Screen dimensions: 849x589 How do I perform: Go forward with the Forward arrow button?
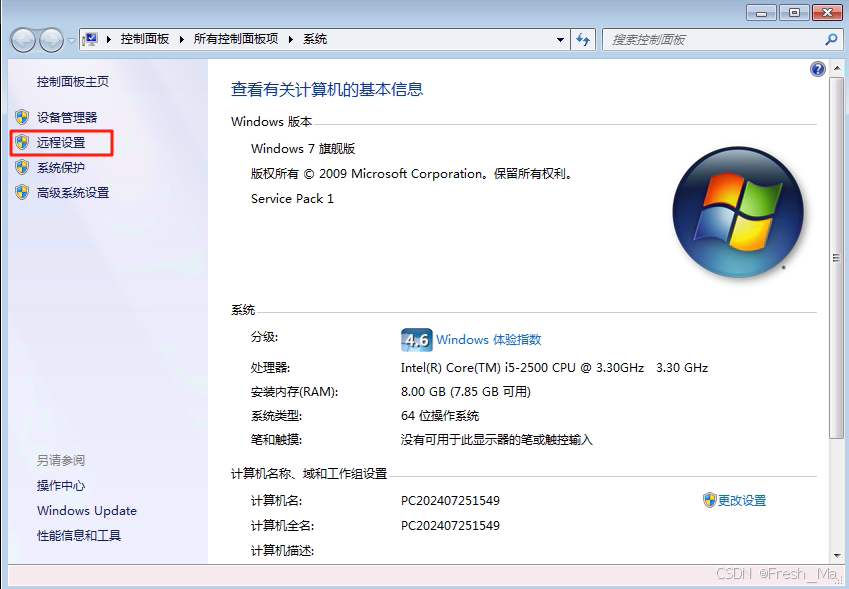click(x=51, y=40)
